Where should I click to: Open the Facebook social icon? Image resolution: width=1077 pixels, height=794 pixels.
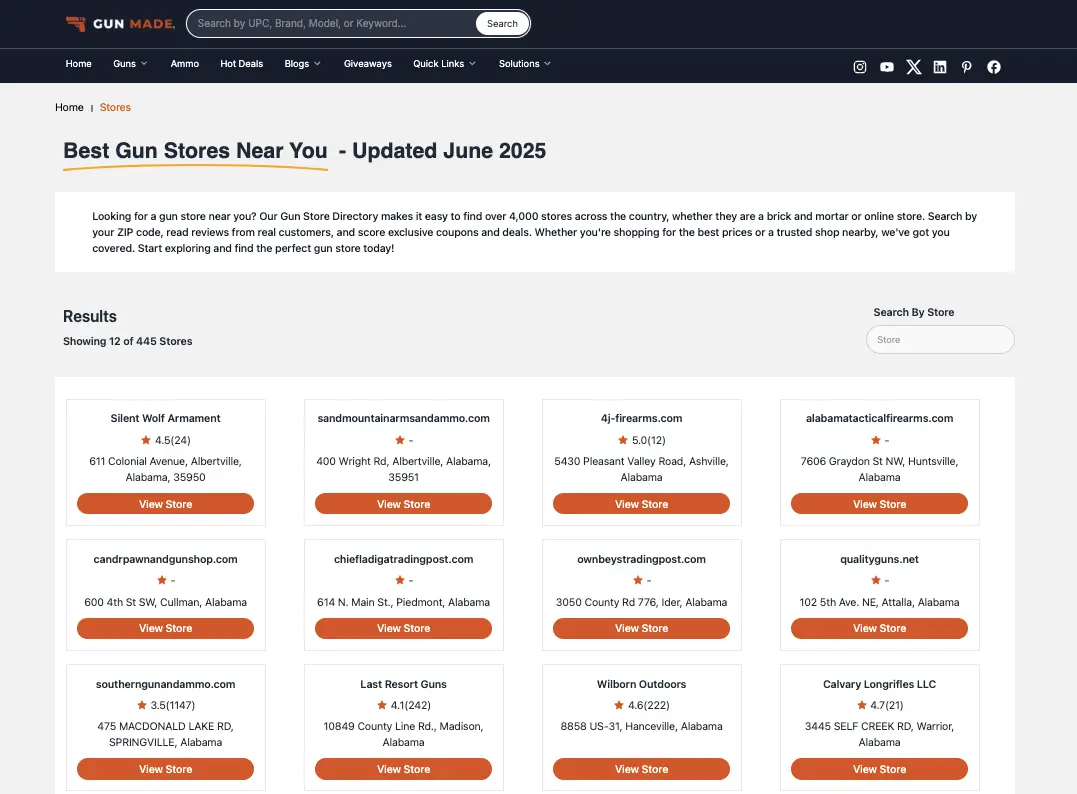[x=993, y=67]
